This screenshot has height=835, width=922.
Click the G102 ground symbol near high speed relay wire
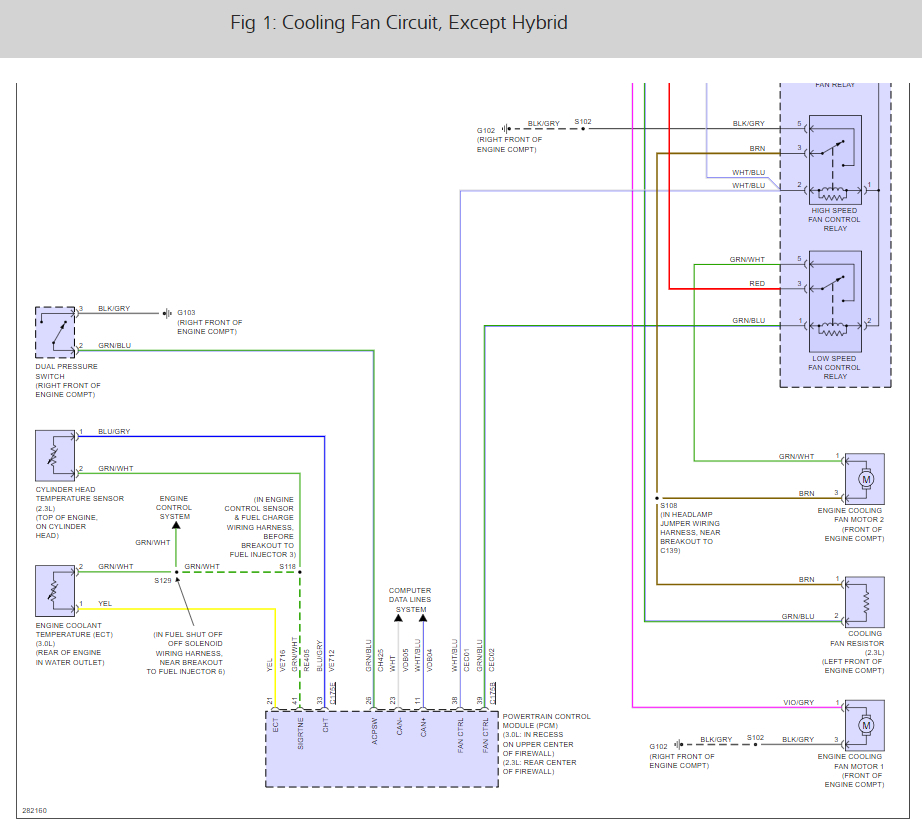click(x=506, y=129)
